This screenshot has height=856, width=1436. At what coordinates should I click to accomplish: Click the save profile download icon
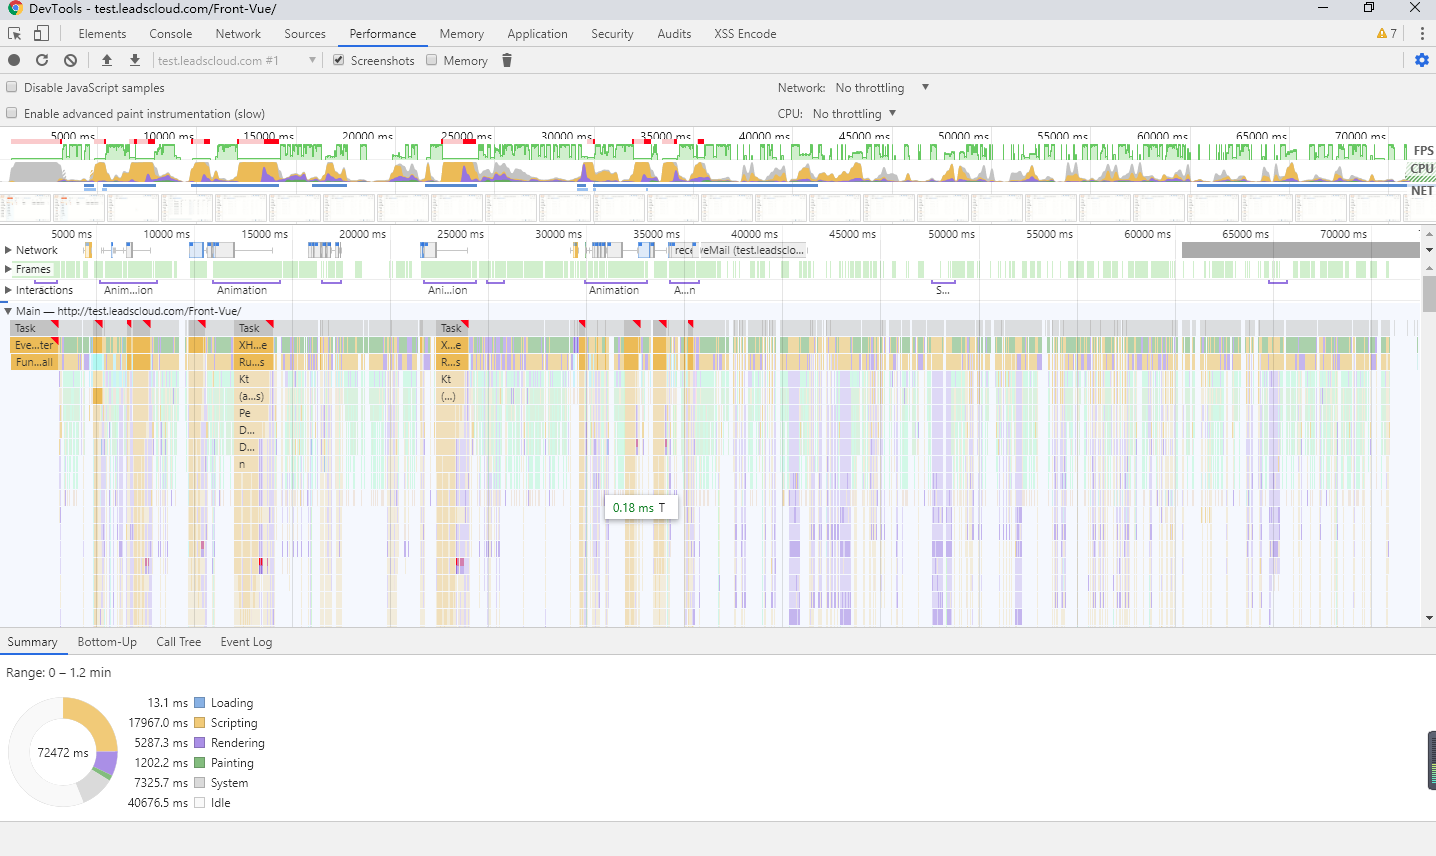point(135,60)
